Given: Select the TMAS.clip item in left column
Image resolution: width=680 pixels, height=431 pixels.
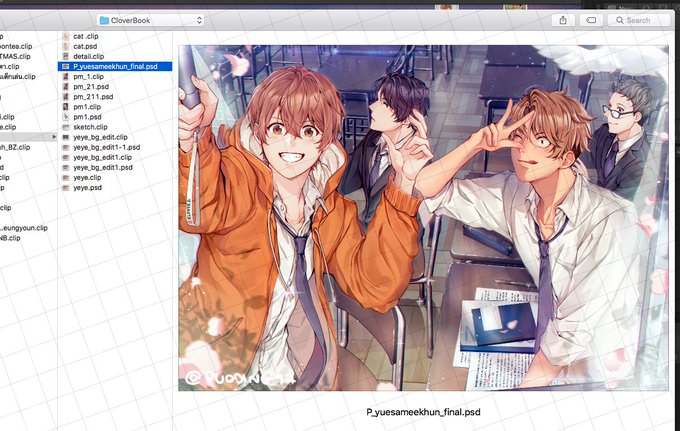Looking at the screenshot, I should (x=15, y=56).
